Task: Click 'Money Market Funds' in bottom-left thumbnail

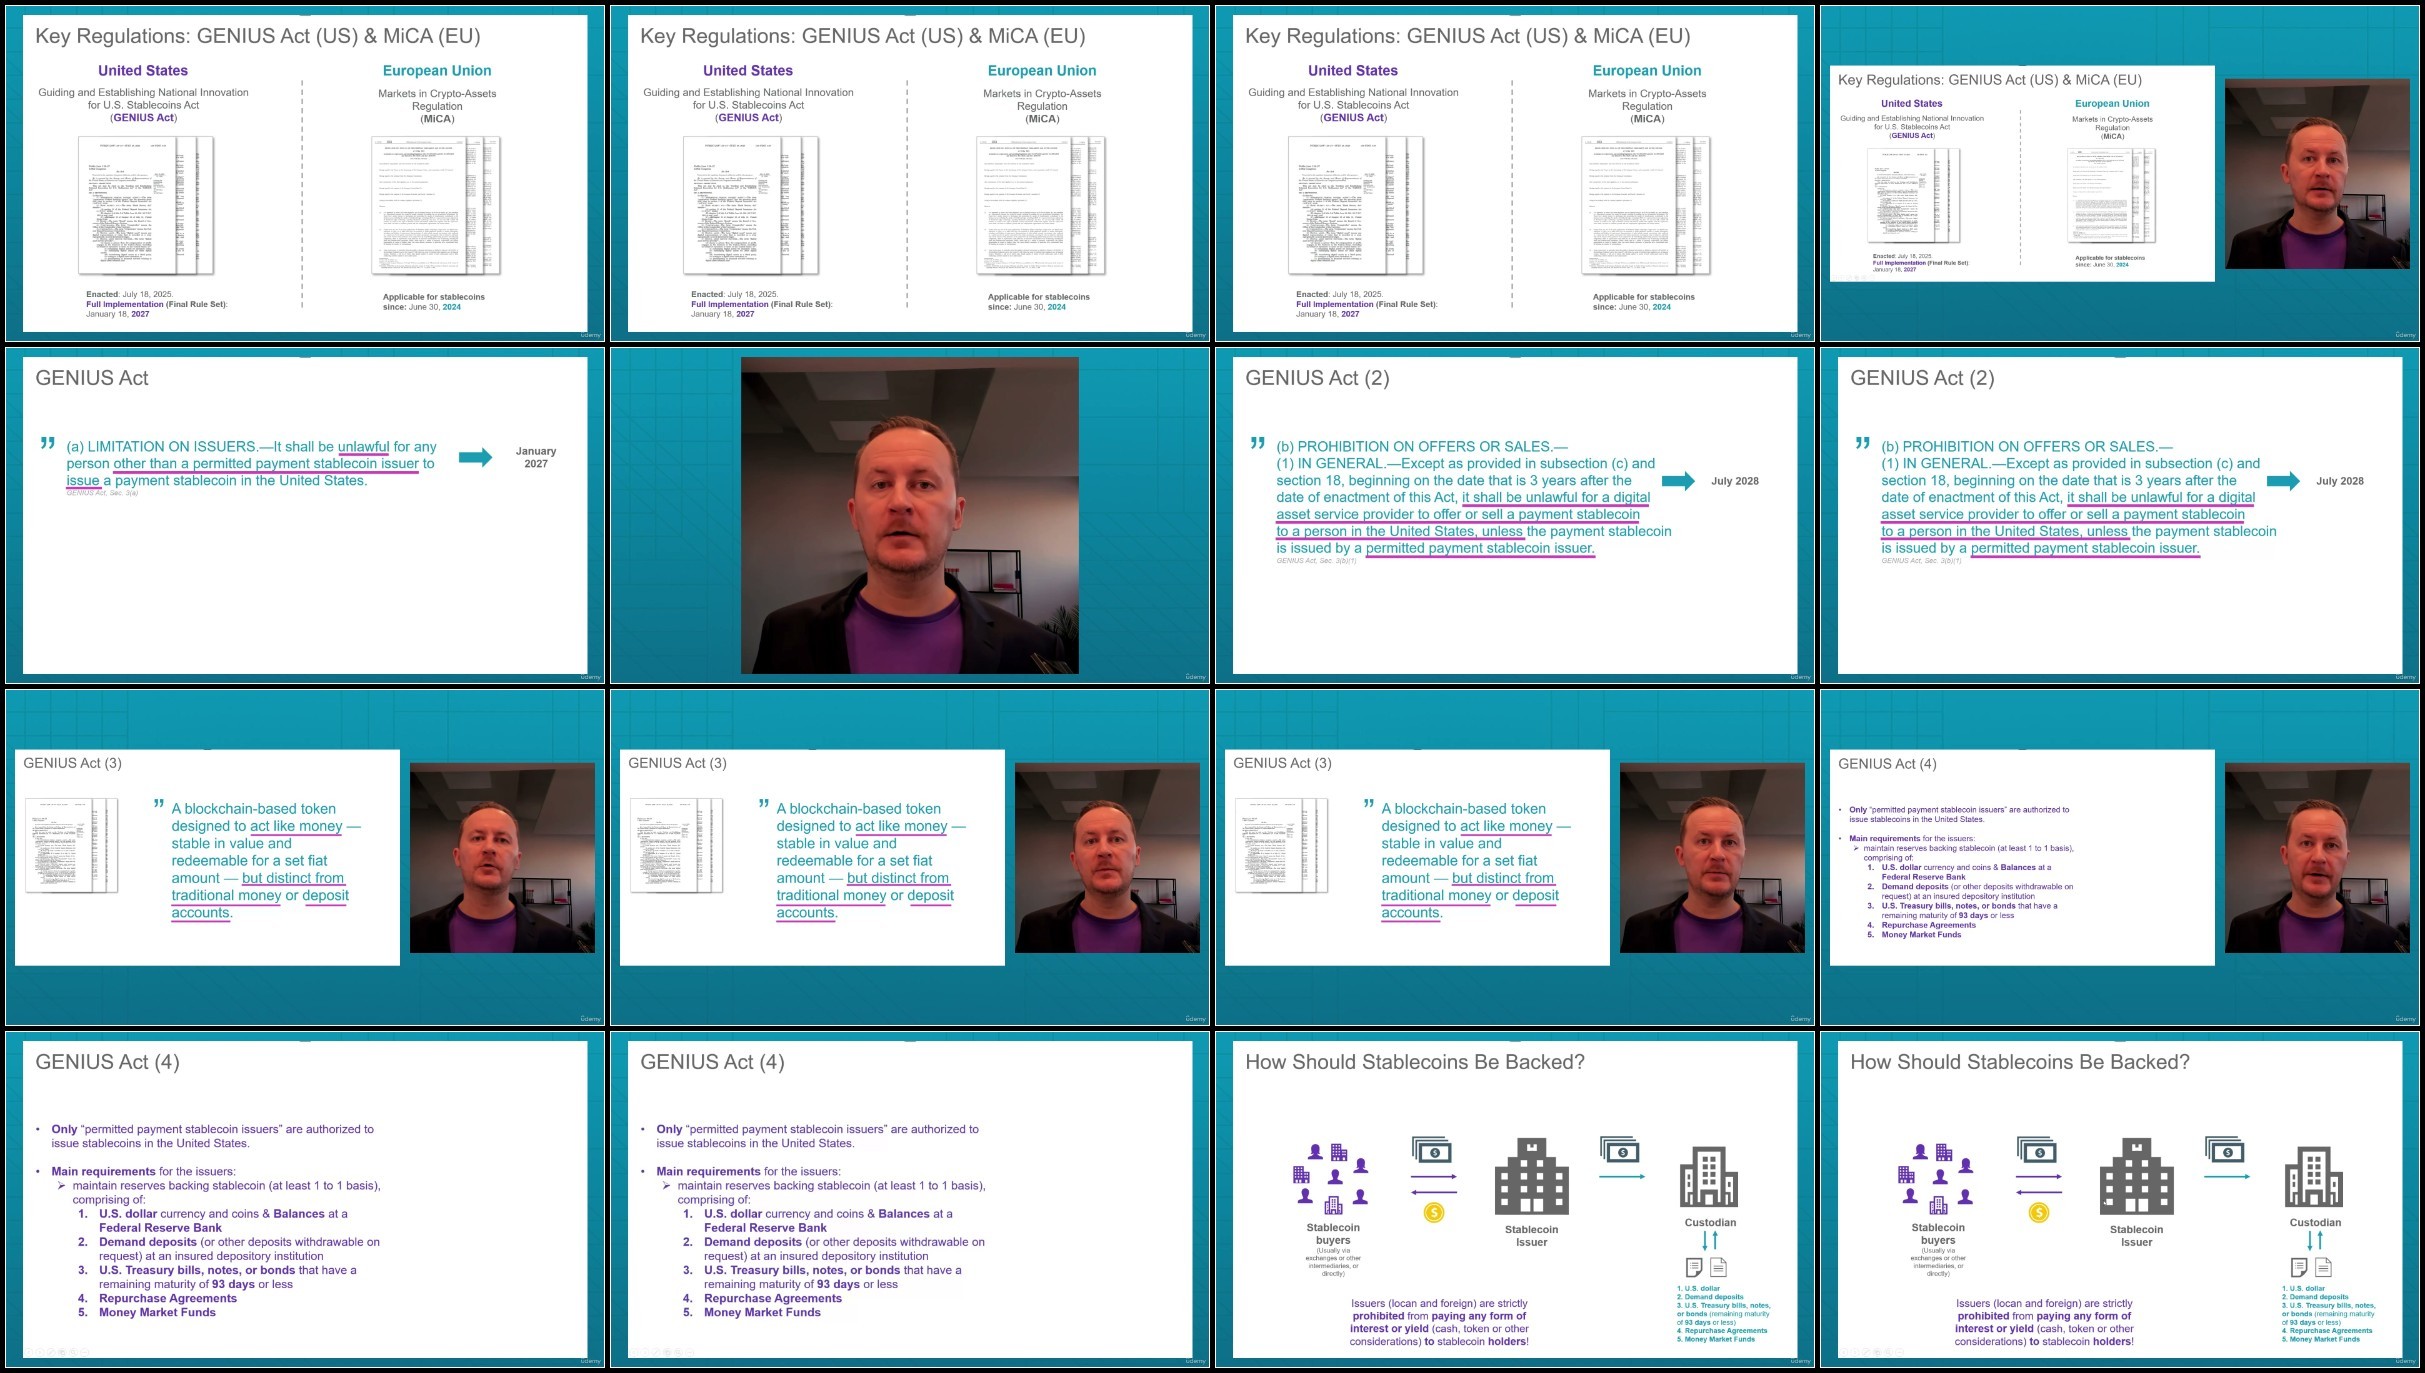Action: [x=157, y=1312]
